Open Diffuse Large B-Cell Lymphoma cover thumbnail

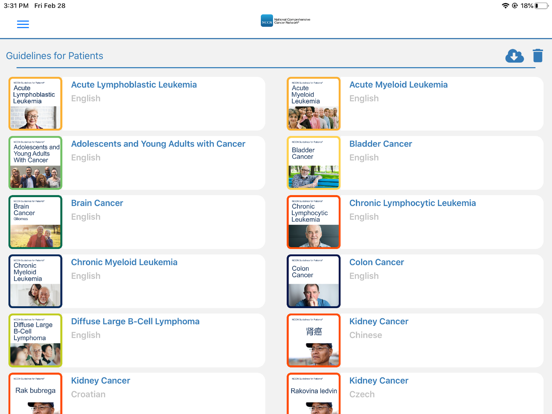35,340
